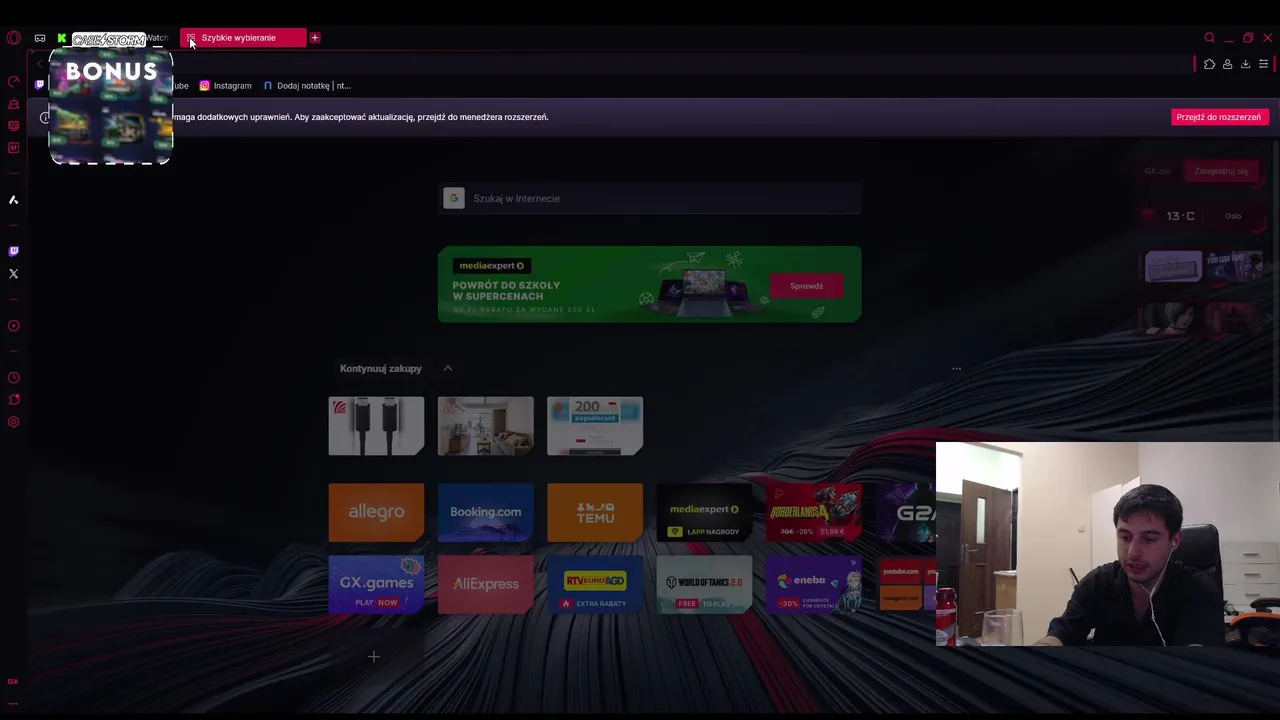This screenshot has height=720, width=1280.
Task: Click the Oslo weather location
Action: click(1233, 216)
